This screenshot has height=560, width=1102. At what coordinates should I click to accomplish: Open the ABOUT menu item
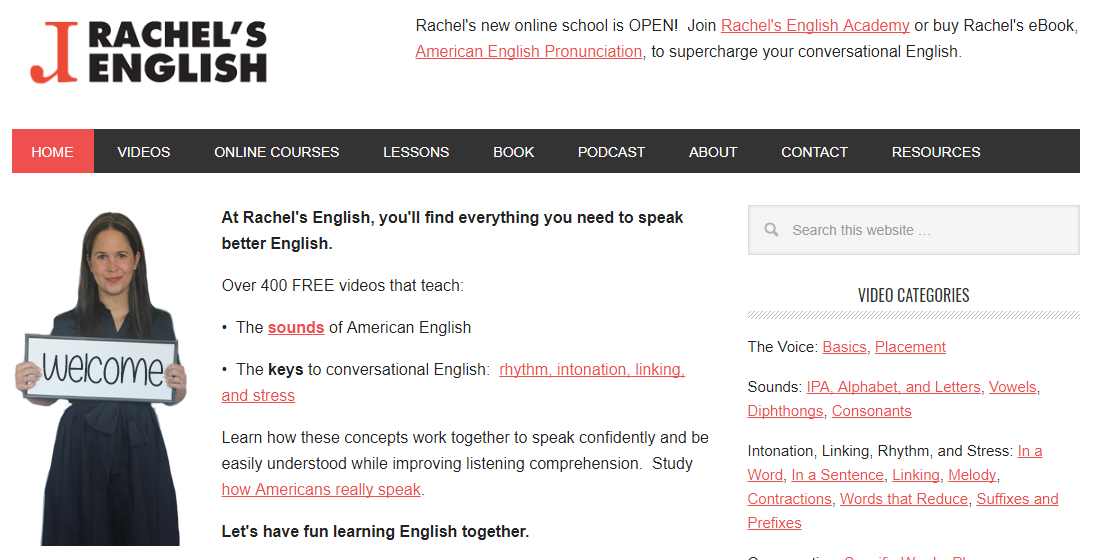[713, 152]
